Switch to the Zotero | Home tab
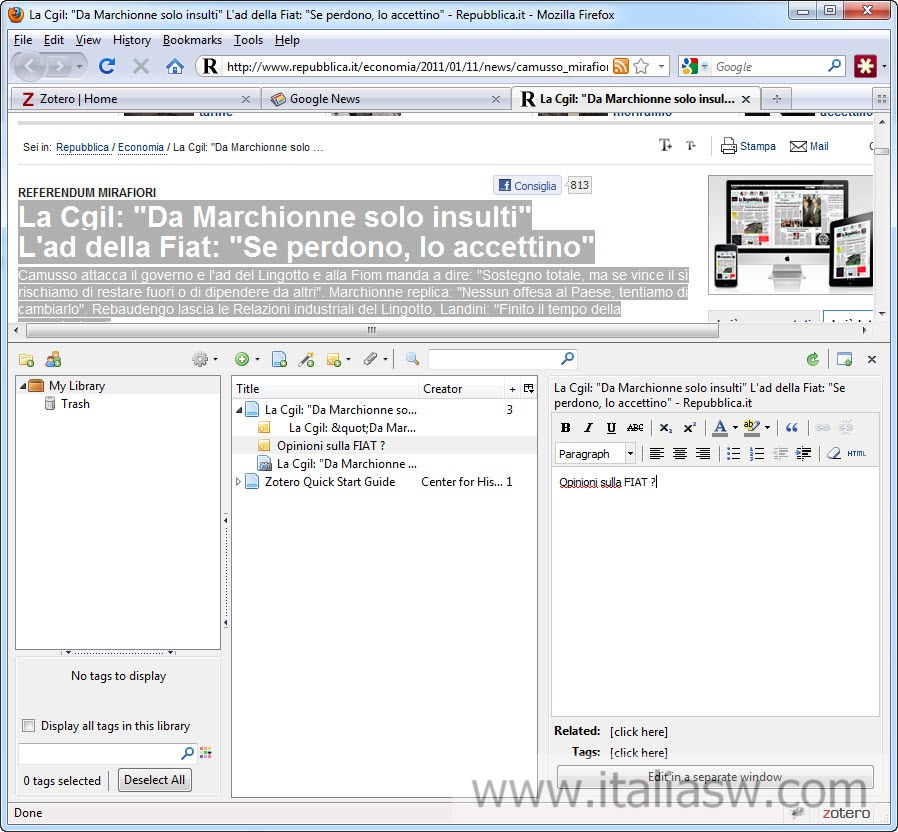Viewport: 898px width, 832px height. click(x=135, y=99)
